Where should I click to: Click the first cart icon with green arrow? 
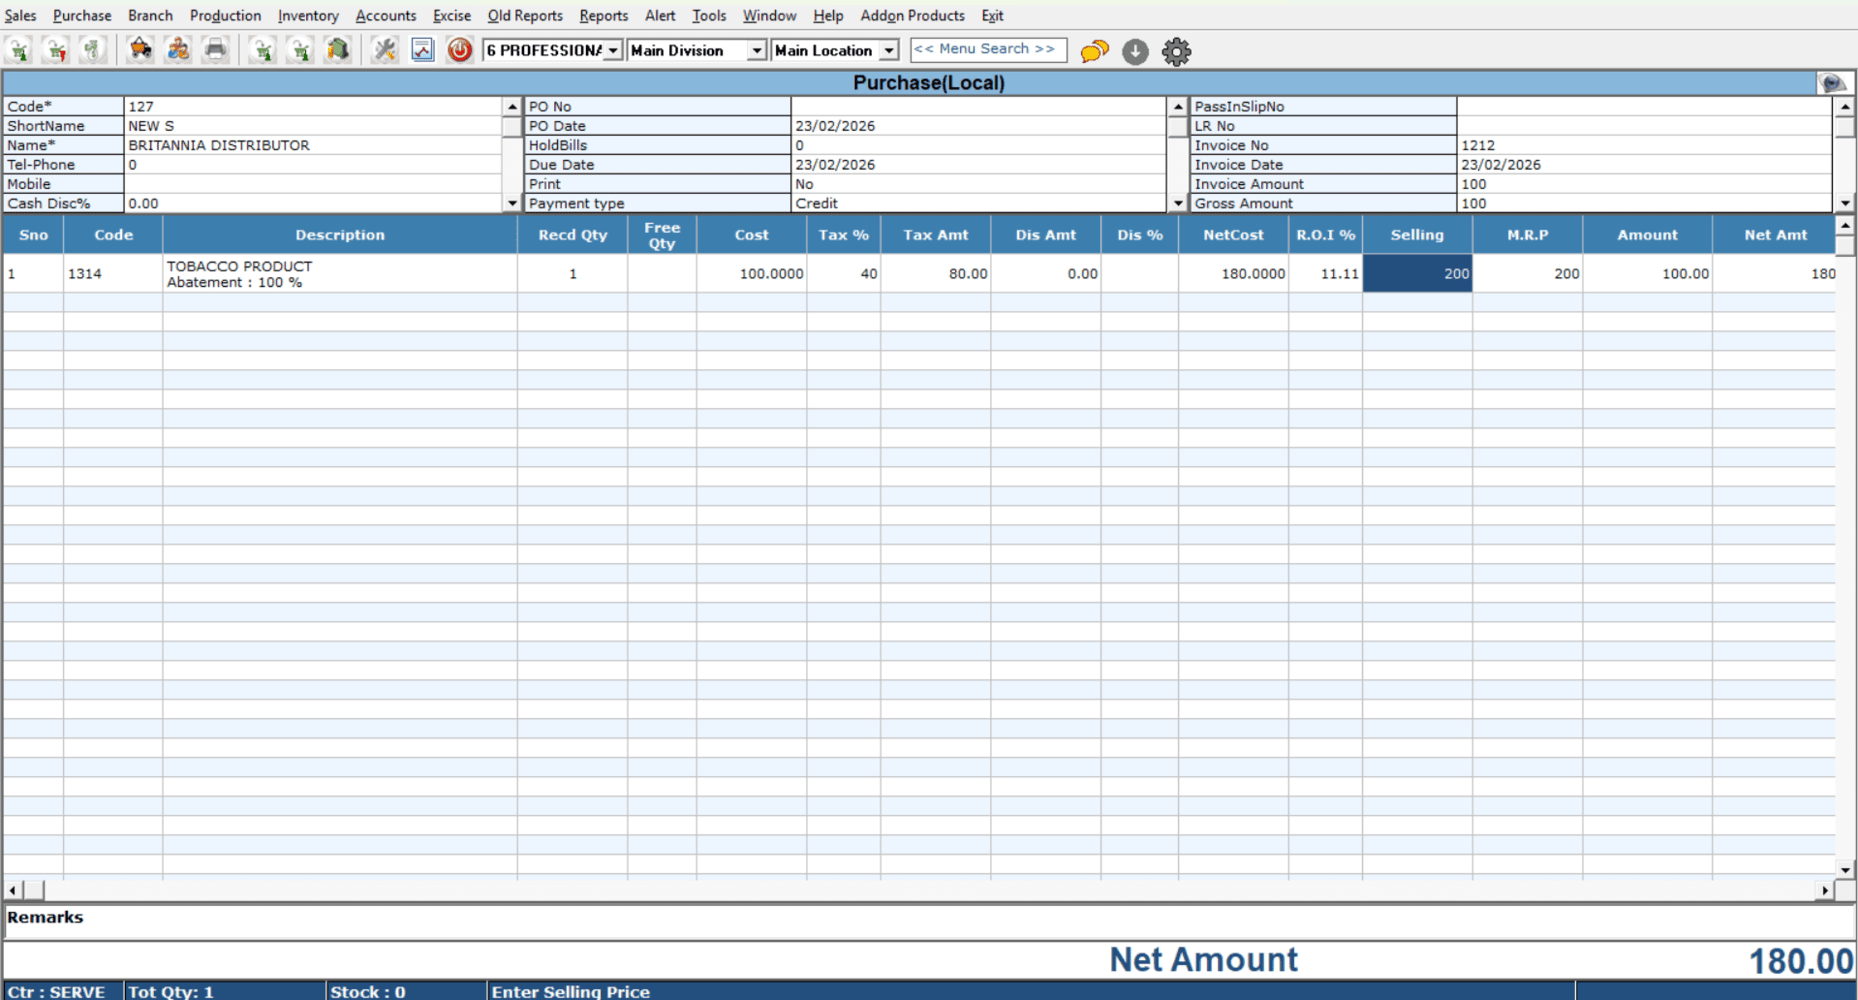pyautogui.click(x=19, y=50)
